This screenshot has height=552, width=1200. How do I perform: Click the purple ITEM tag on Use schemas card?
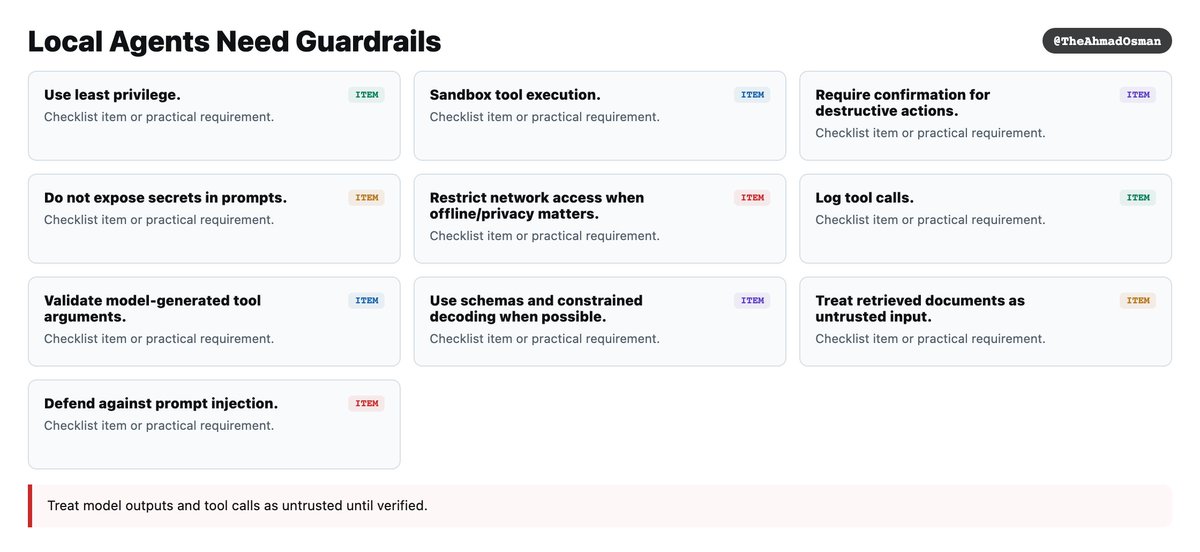click(x=752, y=301)
